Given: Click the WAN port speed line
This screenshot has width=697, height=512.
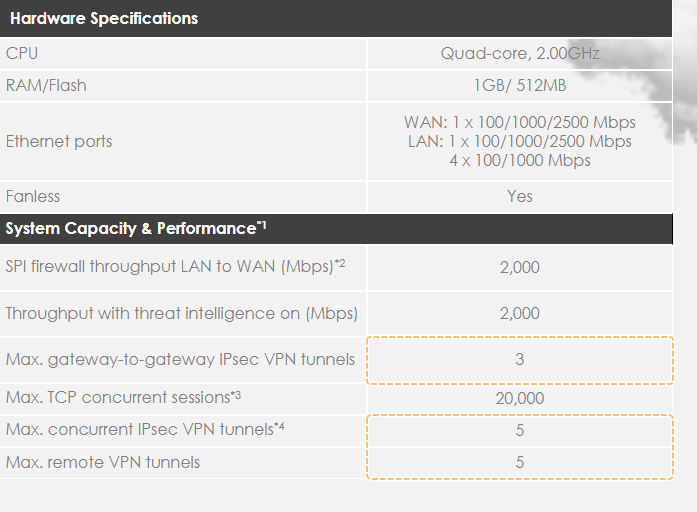Looking at the screenshot, I should click(x=519, y=122).
